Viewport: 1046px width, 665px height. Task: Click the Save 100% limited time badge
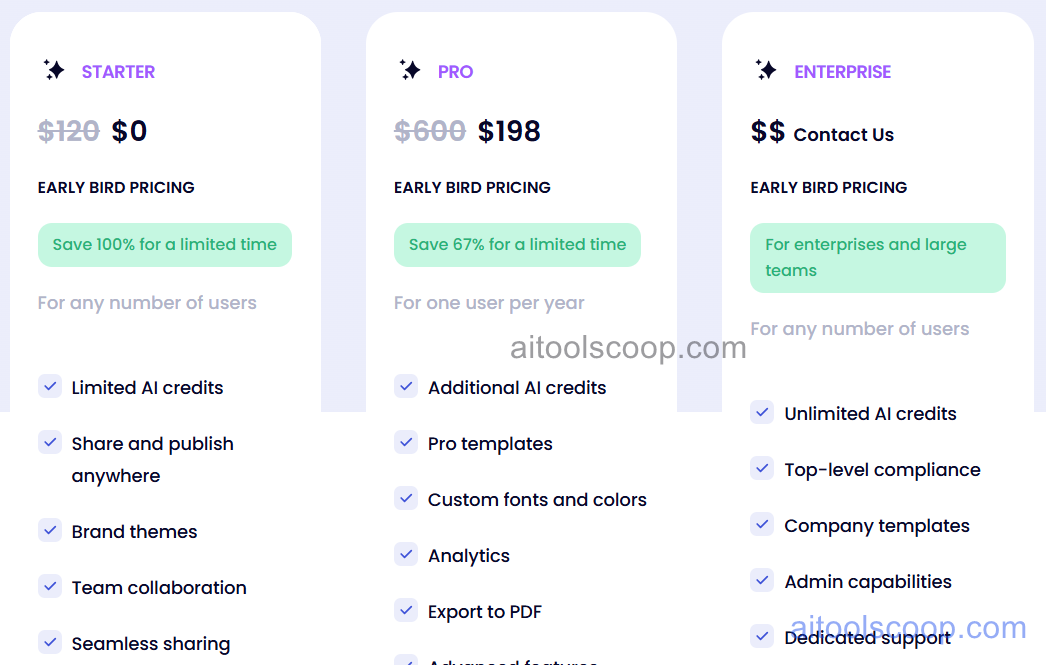click(164, 244)
